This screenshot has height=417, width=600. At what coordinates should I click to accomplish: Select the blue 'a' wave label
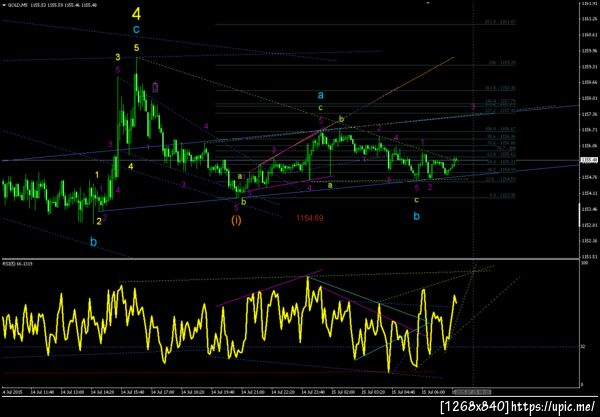321,94
